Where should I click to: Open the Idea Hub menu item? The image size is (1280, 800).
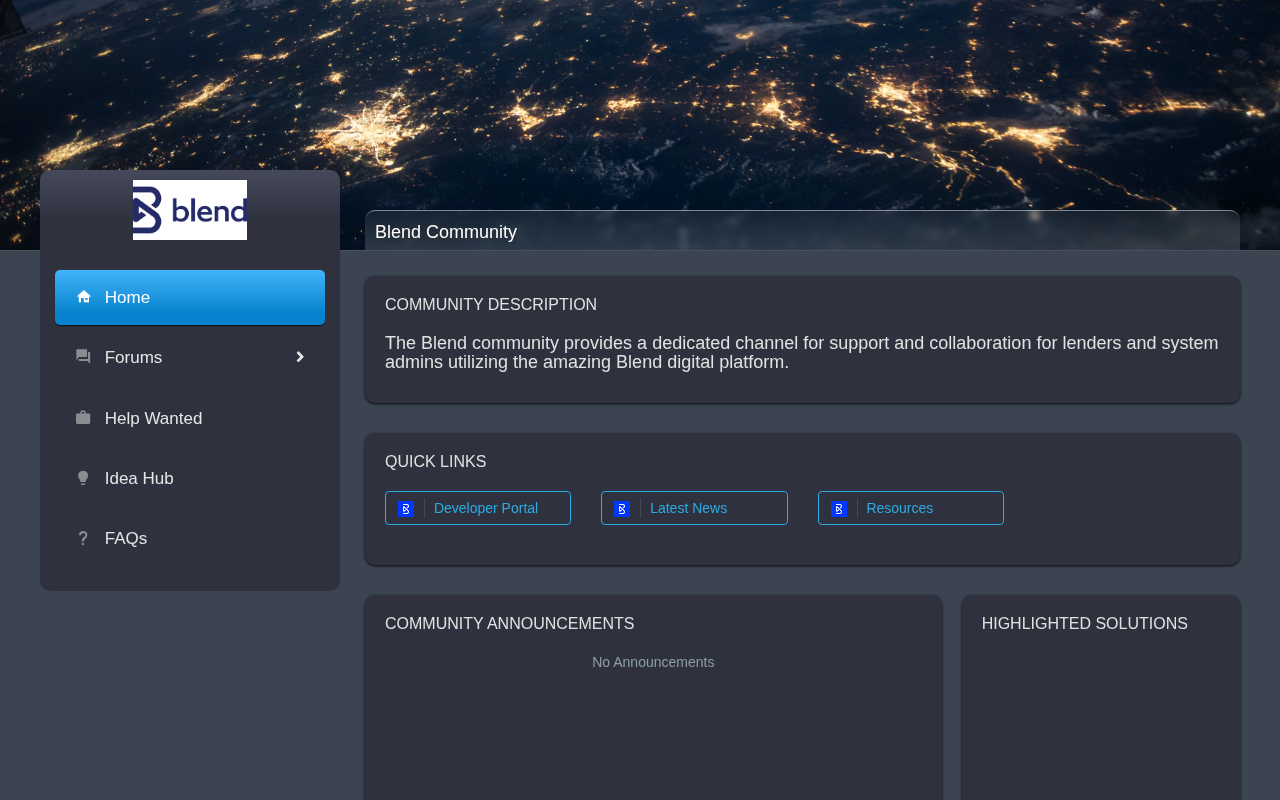(x=139, y=478)
